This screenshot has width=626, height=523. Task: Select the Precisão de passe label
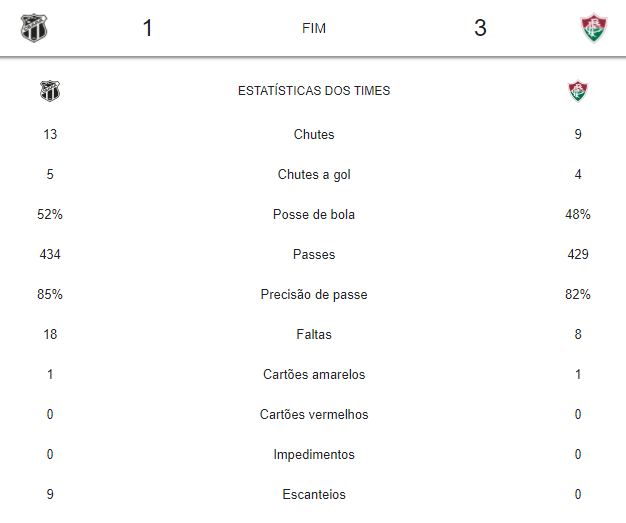point(314,295)
